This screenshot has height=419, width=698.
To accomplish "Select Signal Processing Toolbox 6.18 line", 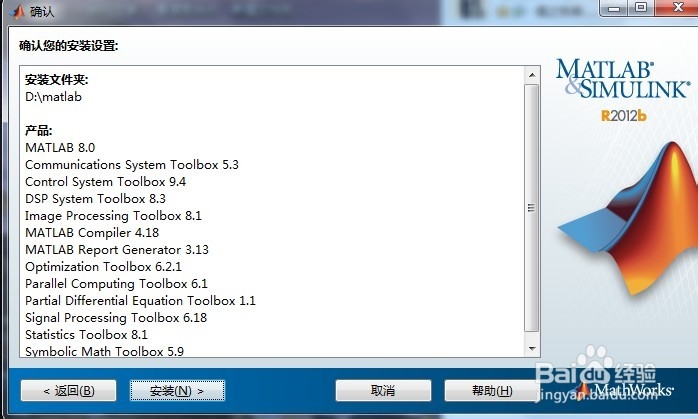I will tap(116, 317).
